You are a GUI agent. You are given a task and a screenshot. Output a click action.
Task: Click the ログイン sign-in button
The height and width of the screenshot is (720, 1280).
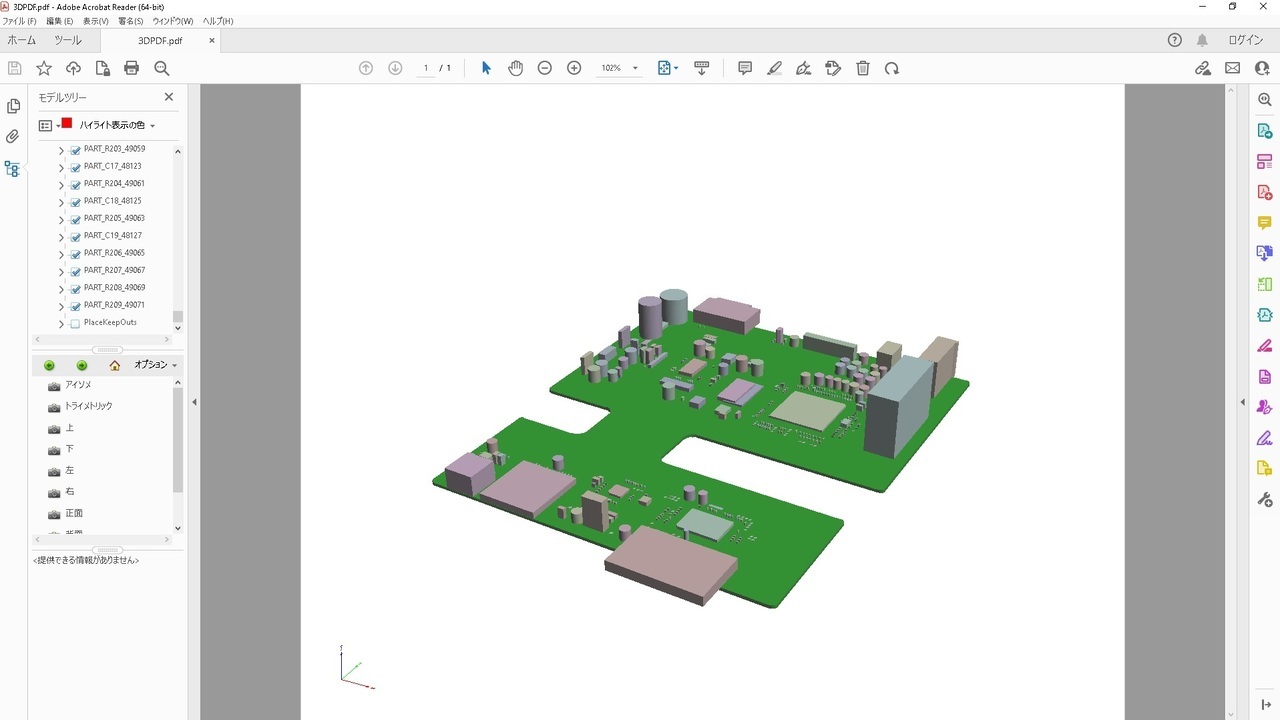pos(1245,40)
